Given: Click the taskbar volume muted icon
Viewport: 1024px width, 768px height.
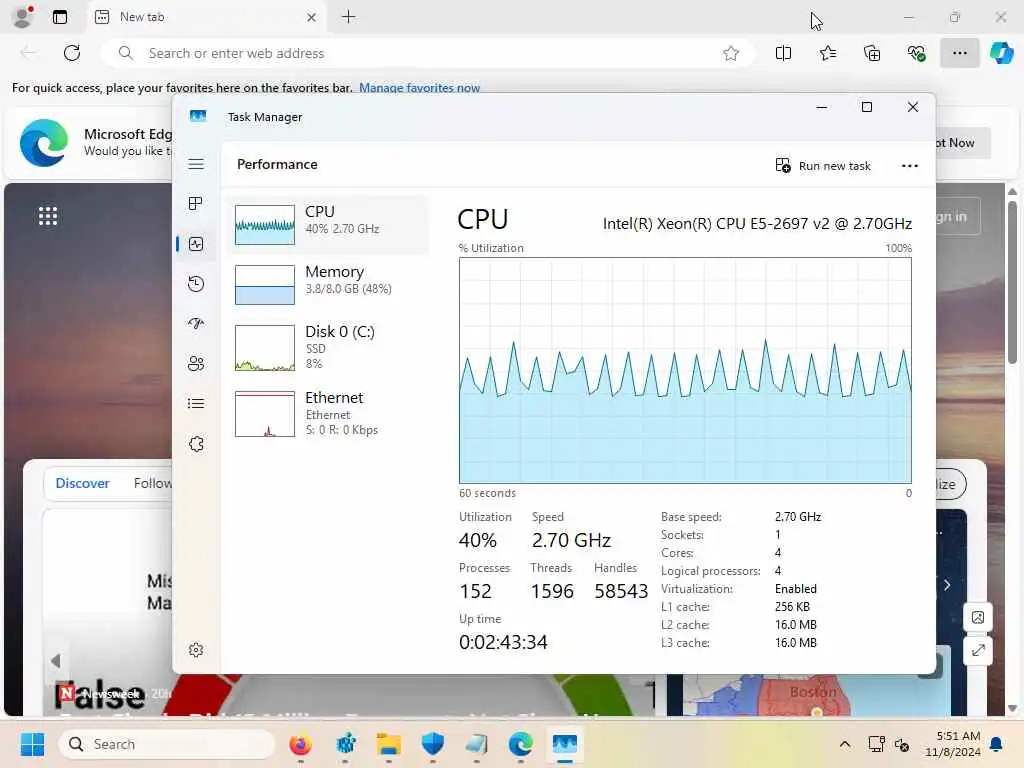Looking at the screenshot, I should click(x=903, y=744).
